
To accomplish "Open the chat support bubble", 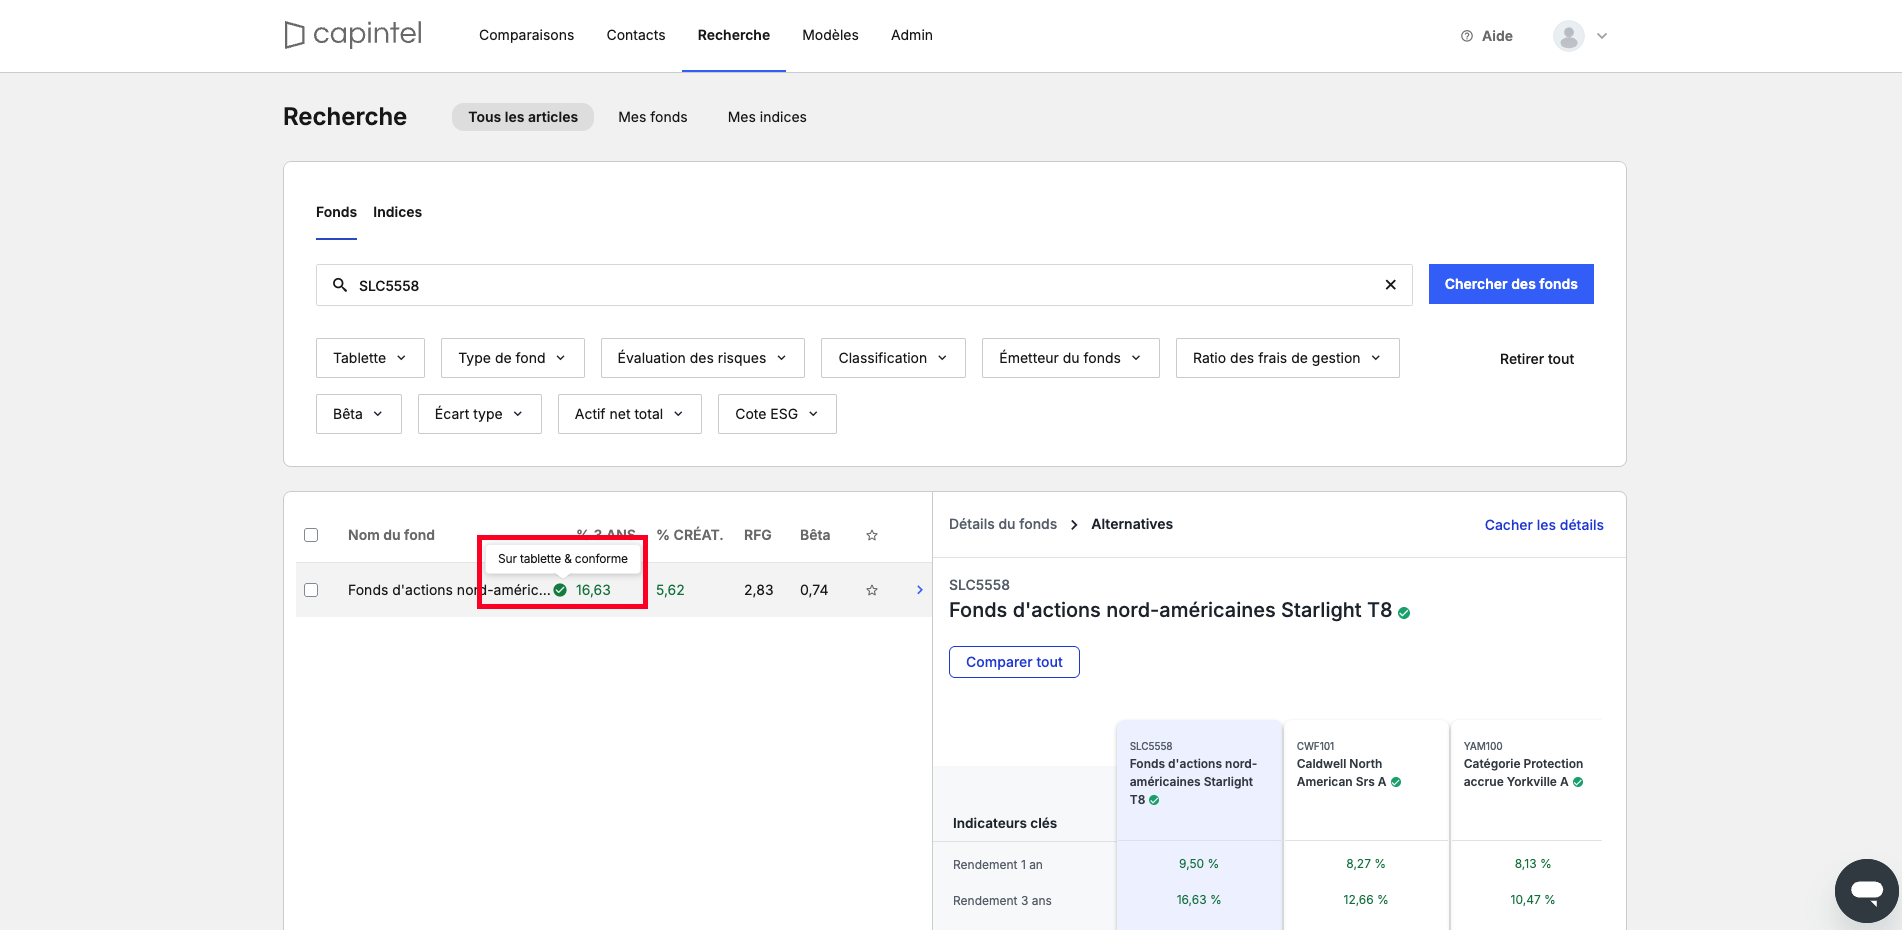I will click(x=1866, y=890).
